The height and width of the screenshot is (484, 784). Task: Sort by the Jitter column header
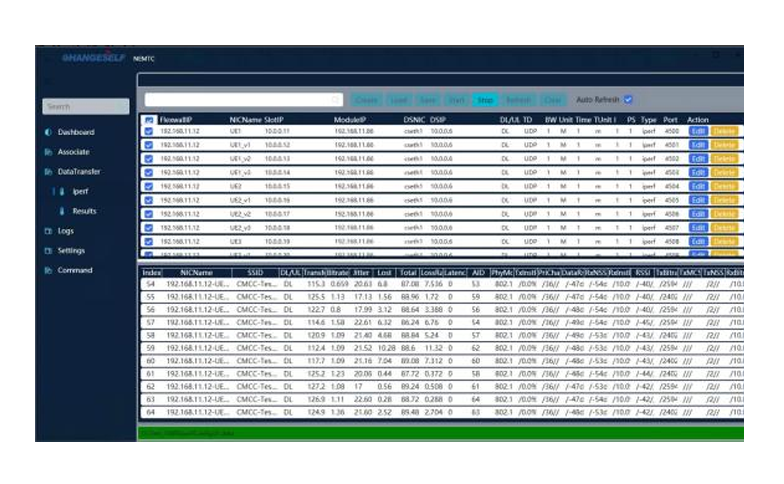(360, 272)
